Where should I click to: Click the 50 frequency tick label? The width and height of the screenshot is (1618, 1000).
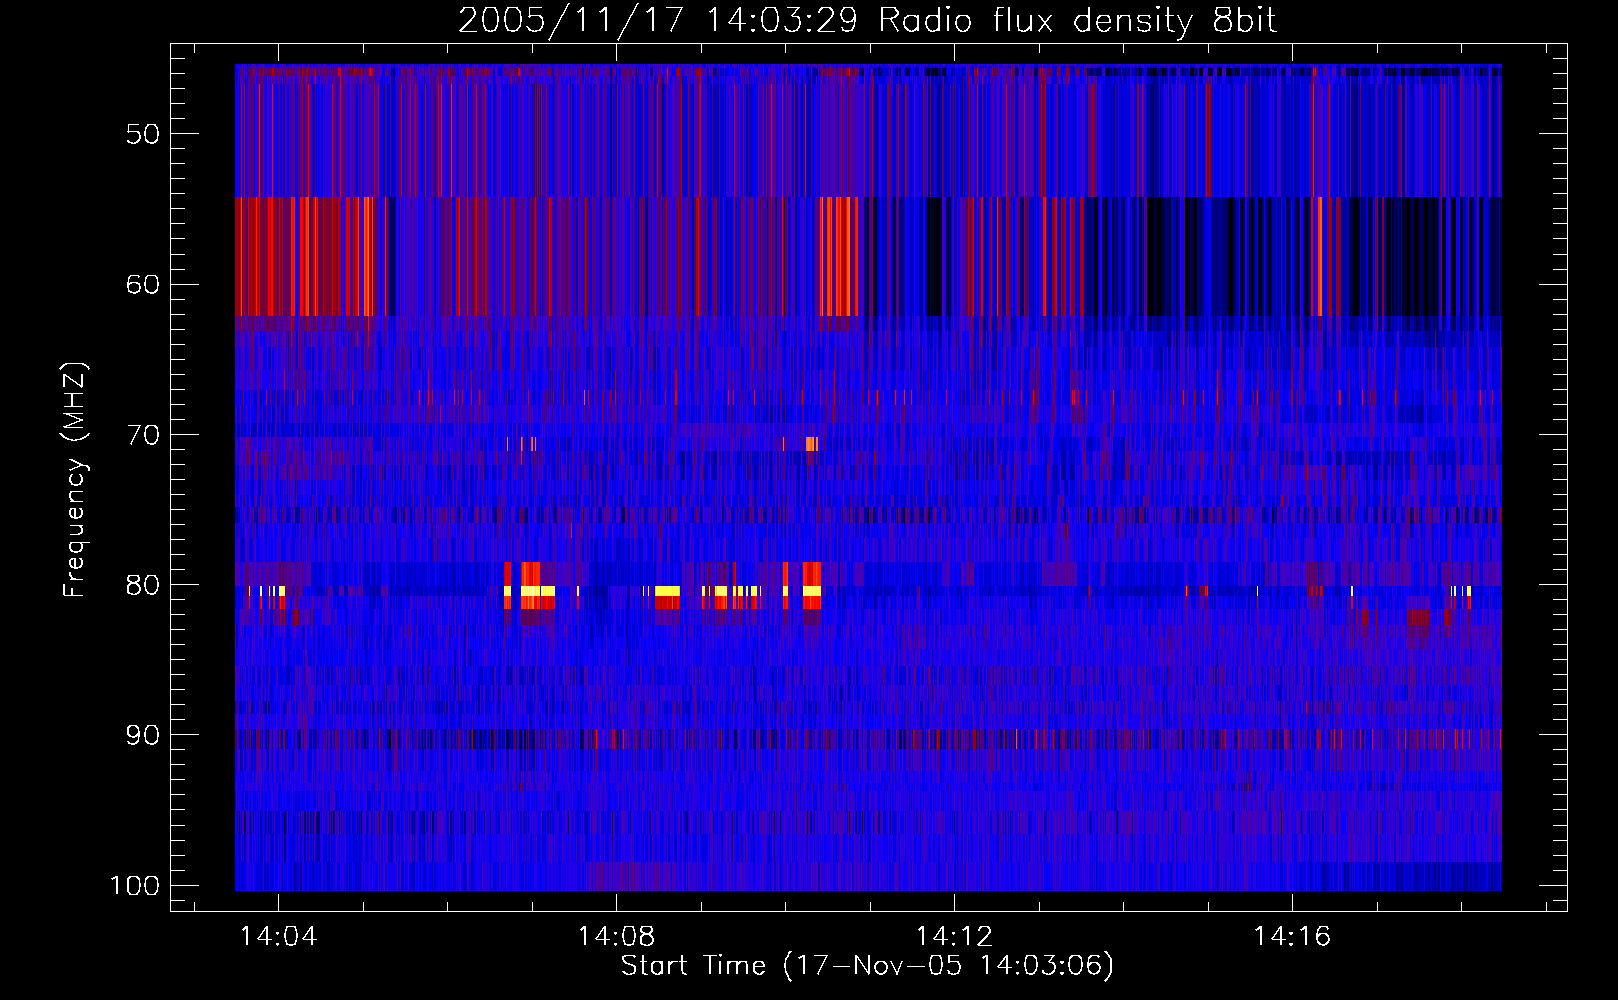[x=143, y=135]
